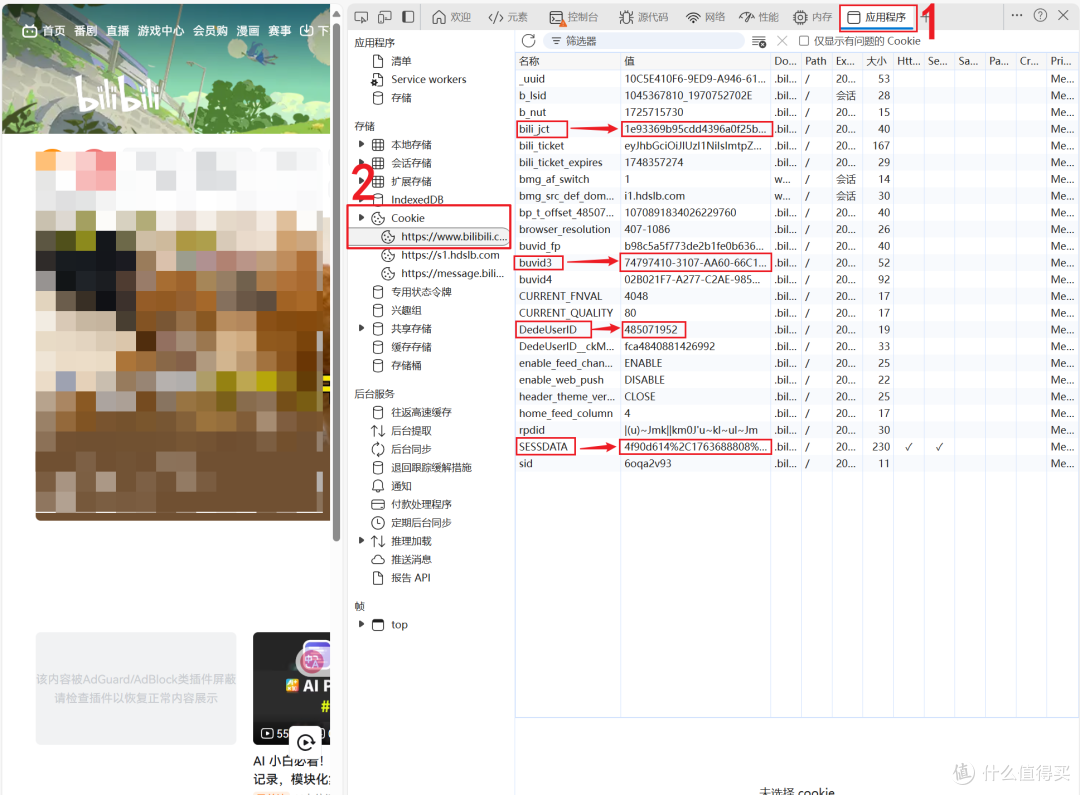
Task: Sort cookies by Path column header
Action: [816, 61]
